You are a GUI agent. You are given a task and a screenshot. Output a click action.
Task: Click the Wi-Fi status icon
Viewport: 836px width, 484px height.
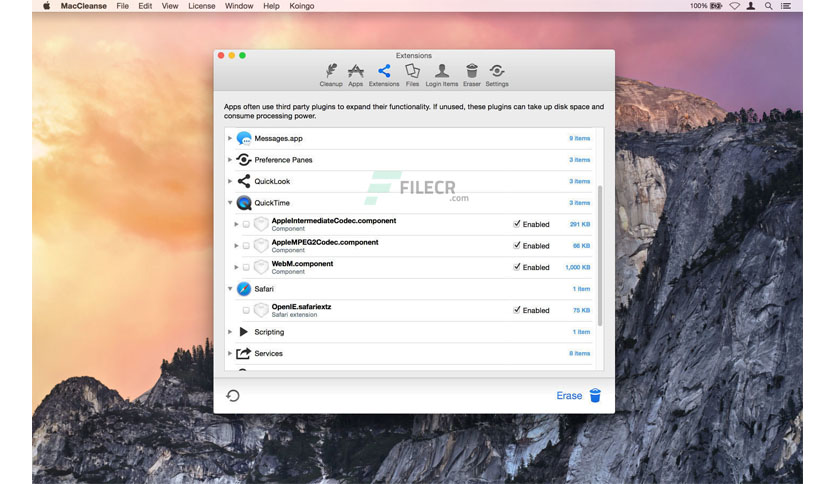click(x=735, y=6)
